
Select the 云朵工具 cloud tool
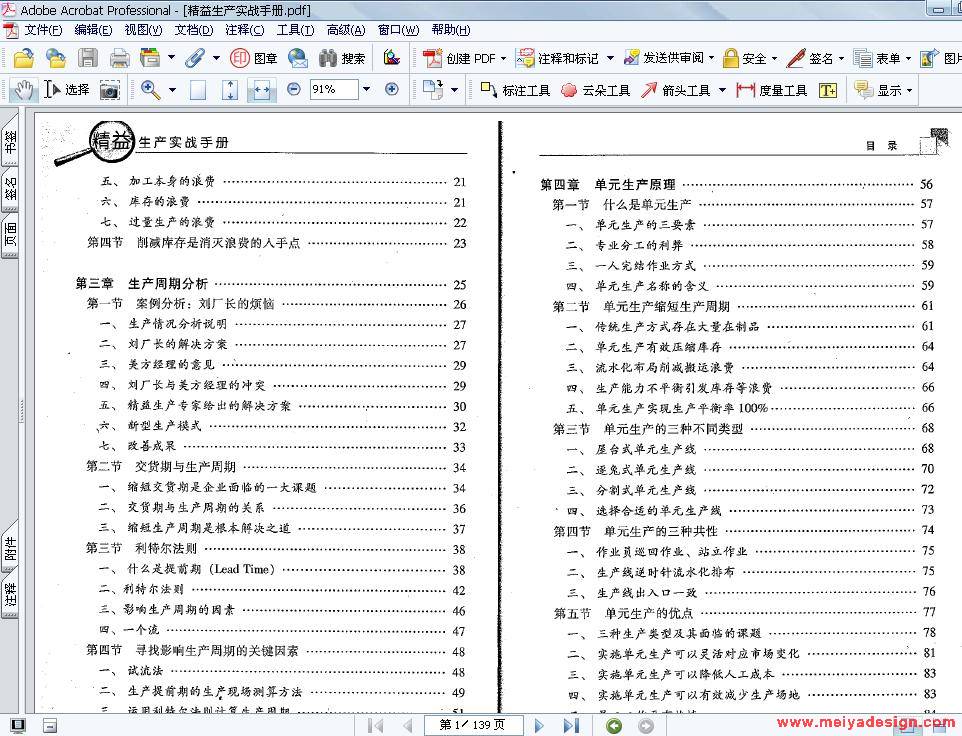point(595,90)
